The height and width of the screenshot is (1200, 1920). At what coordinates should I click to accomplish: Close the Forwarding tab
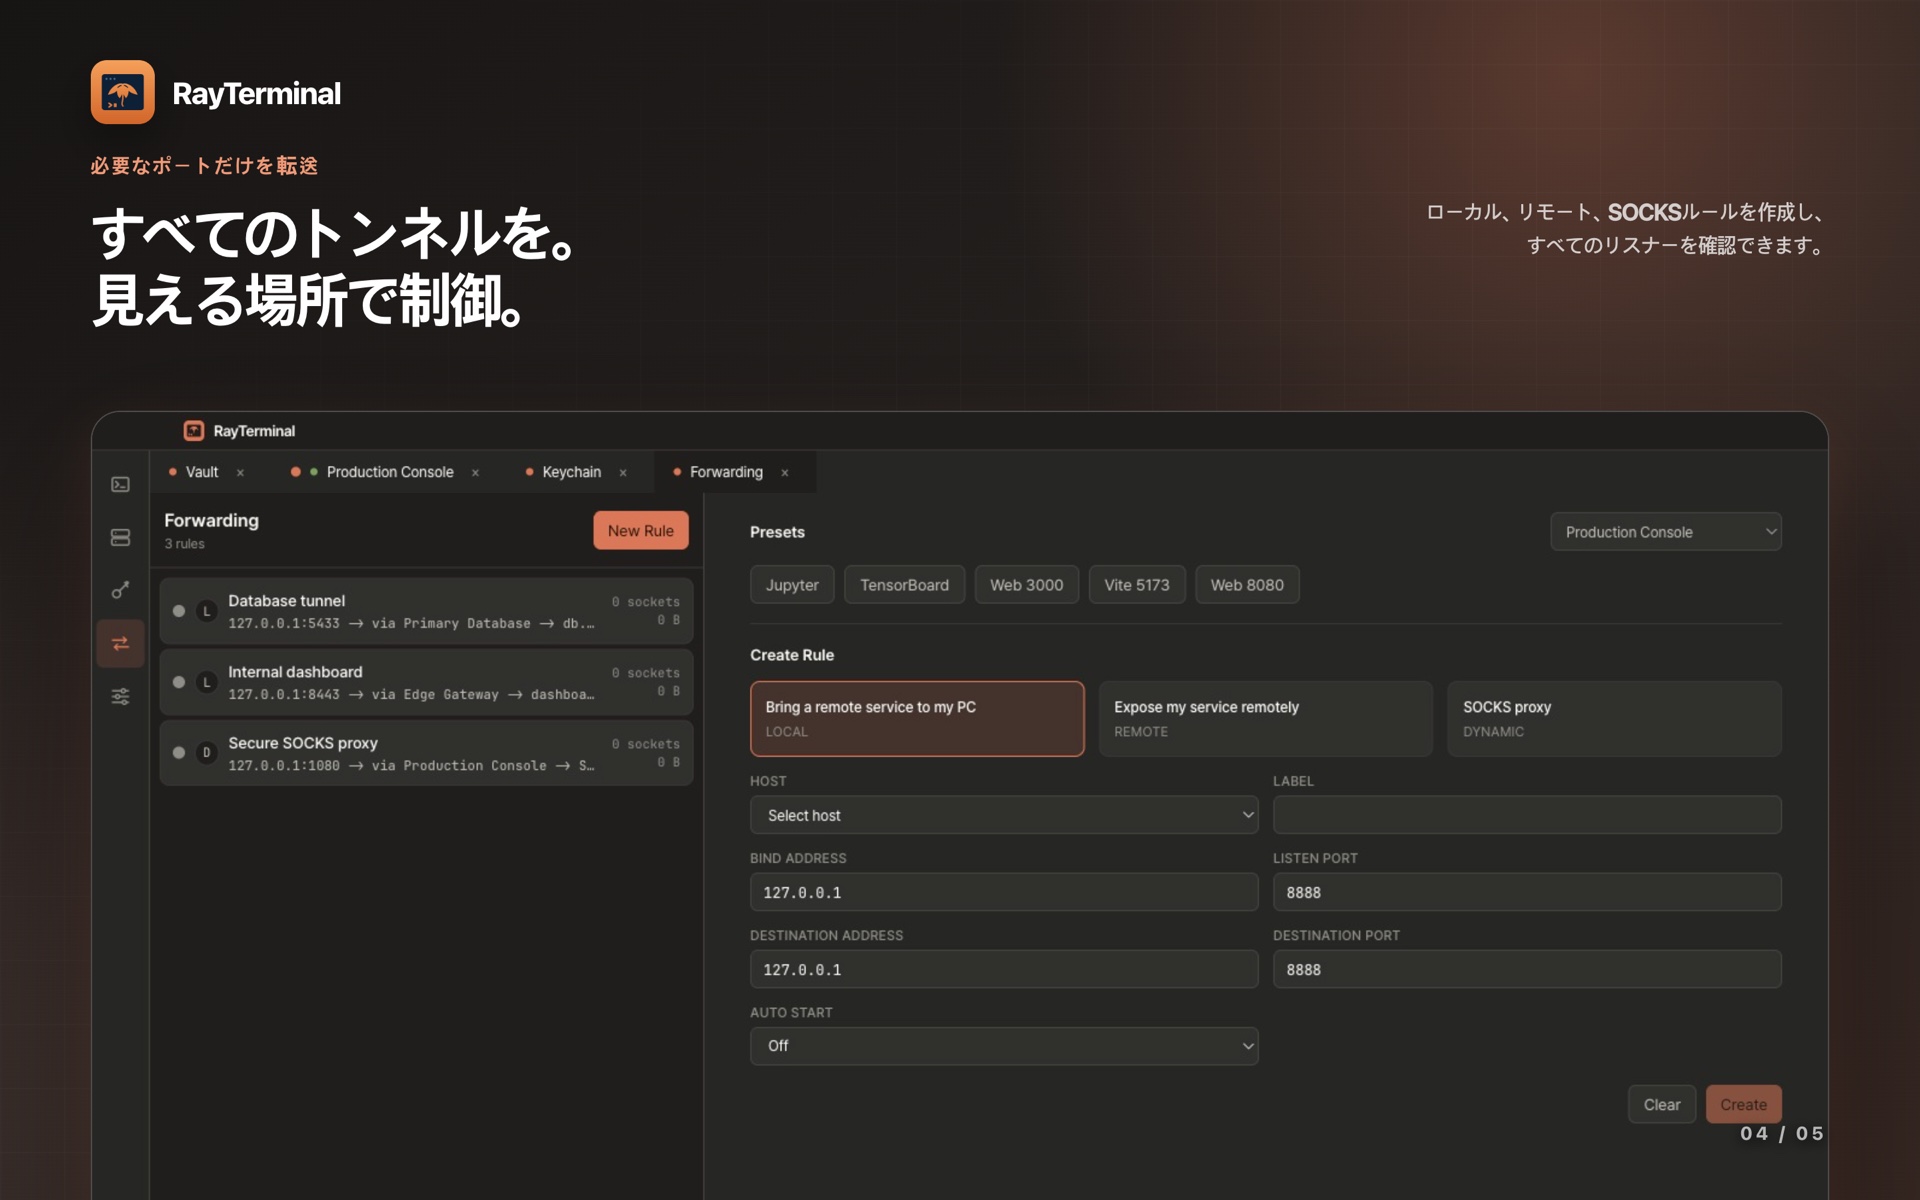tap(785, 473)
